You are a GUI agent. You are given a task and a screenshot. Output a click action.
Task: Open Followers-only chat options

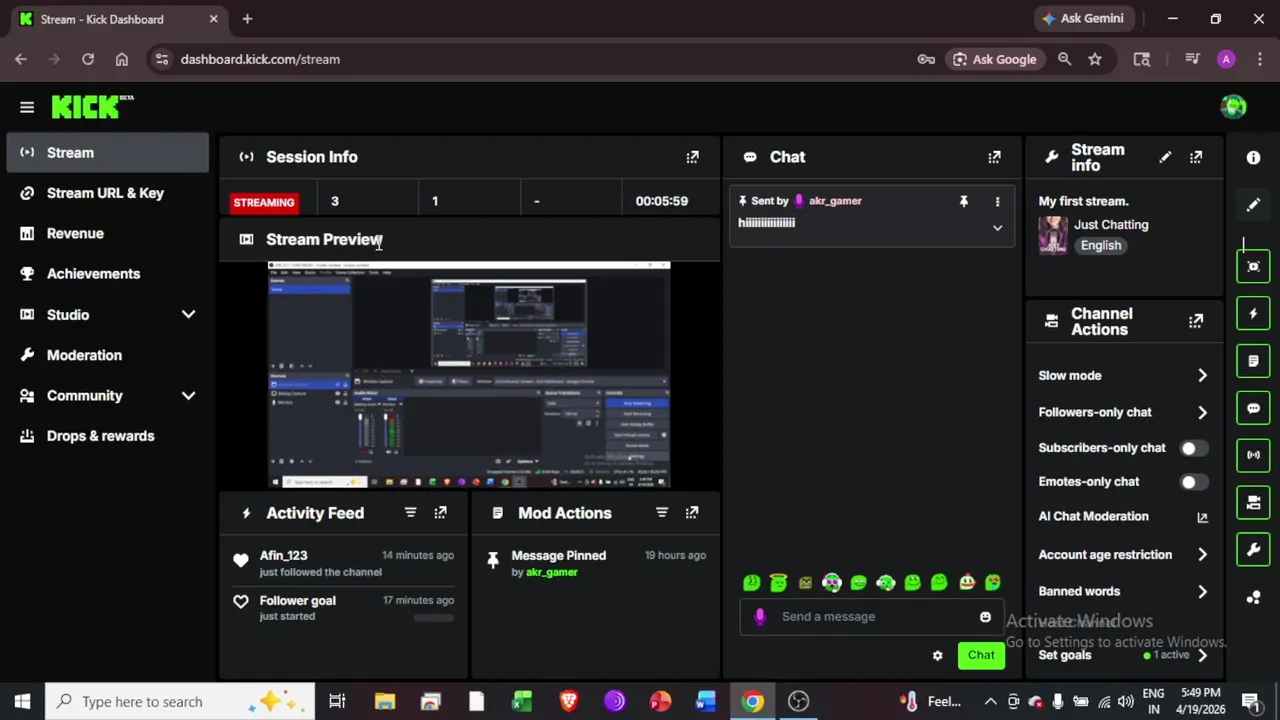point(1123,412)
